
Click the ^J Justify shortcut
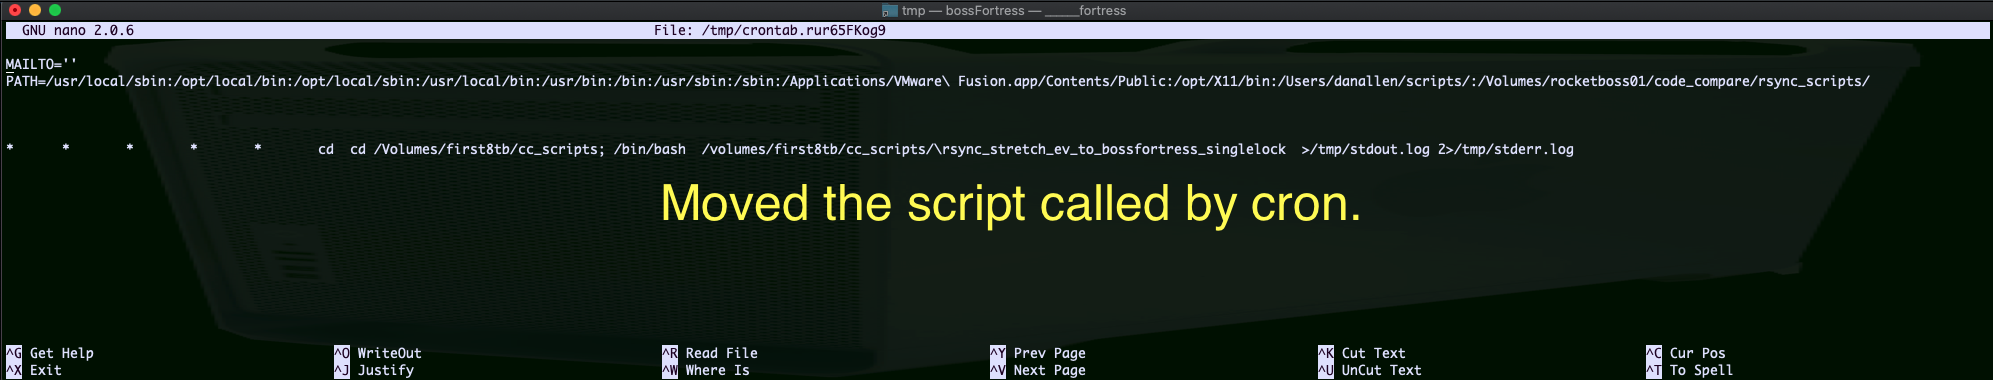pos(374,370)
